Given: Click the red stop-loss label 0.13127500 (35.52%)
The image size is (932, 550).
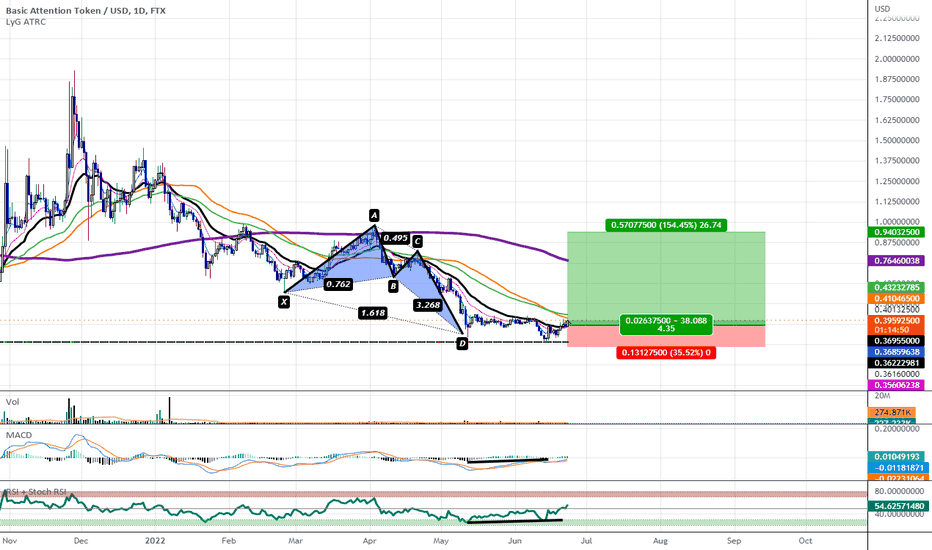Looking at the screenshot, I should [666, 353].
